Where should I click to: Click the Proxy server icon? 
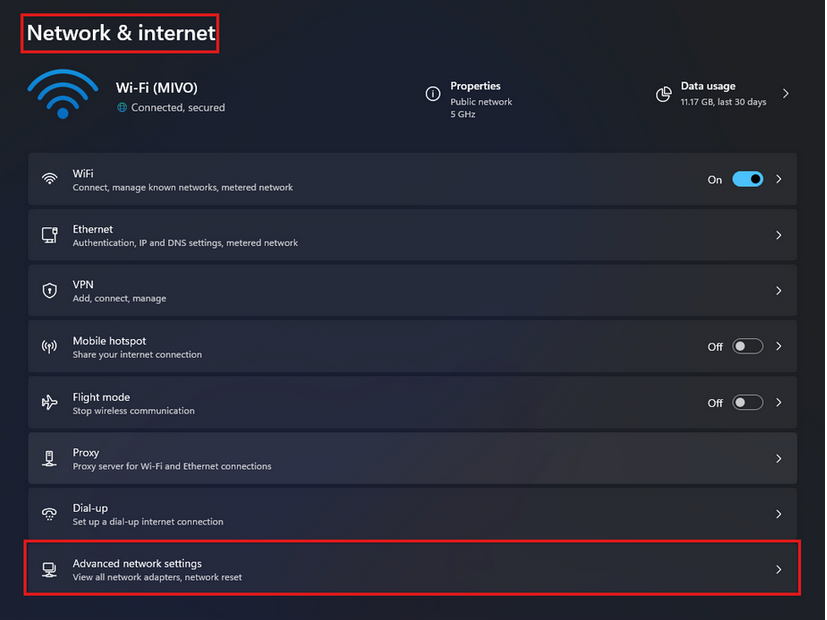click(50, 459)
